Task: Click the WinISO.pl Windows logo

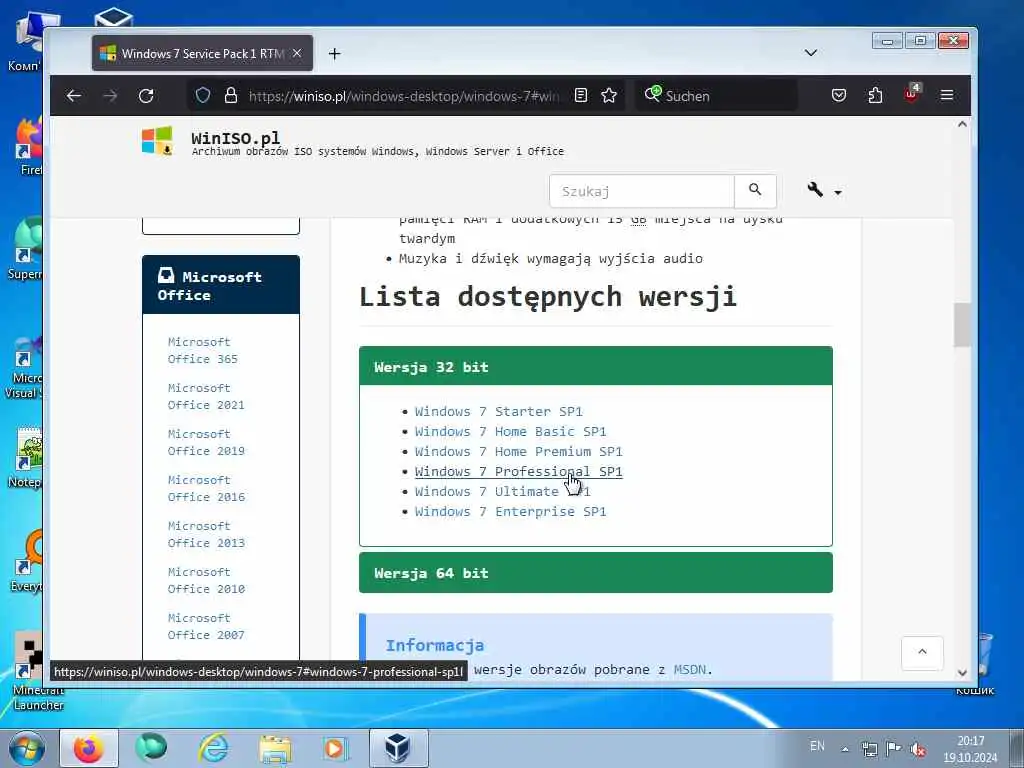Action: [157, 140]
